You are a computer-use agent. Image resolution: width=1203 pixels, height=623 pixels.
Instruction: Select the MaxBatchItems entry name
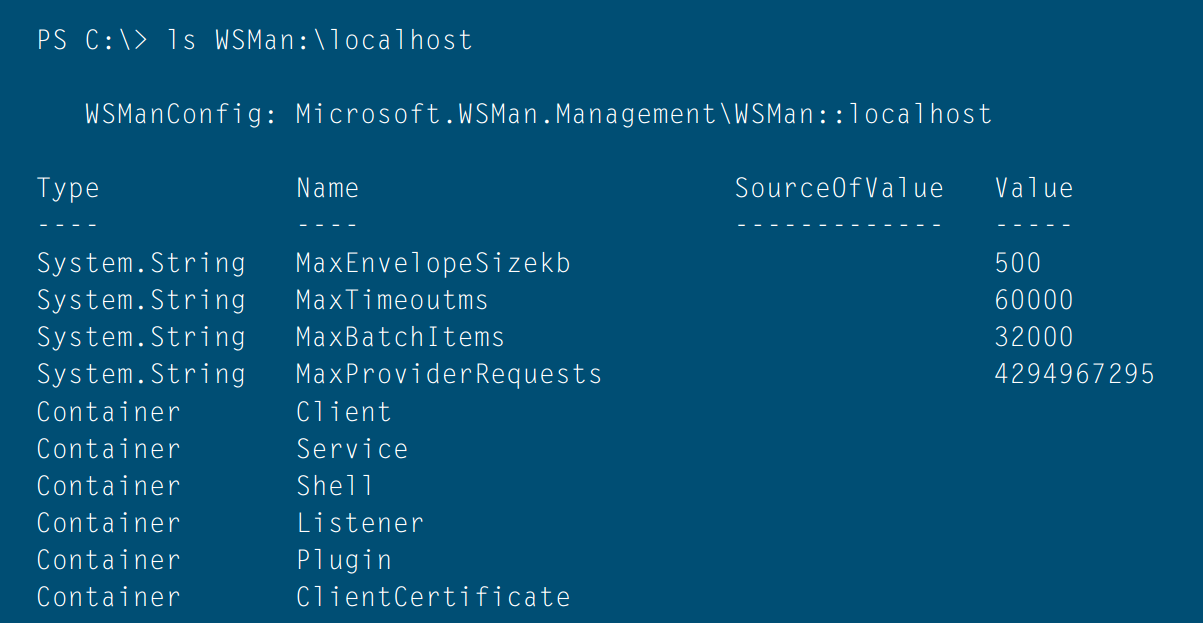(x=400, y=338)
